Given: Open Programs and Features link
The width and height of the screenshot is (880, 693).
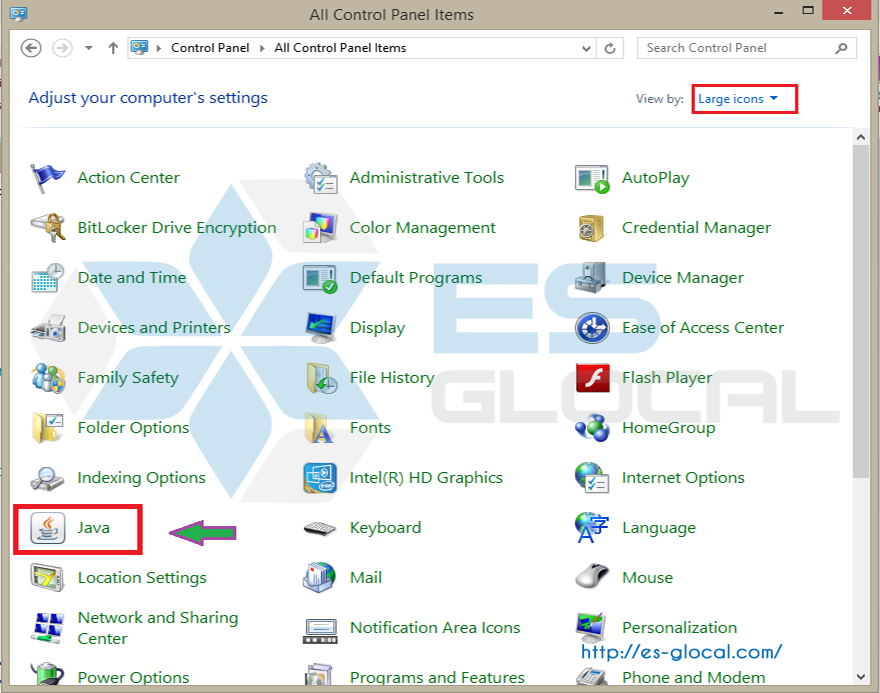Looking at the screenshot, I should tap(437, 677).
